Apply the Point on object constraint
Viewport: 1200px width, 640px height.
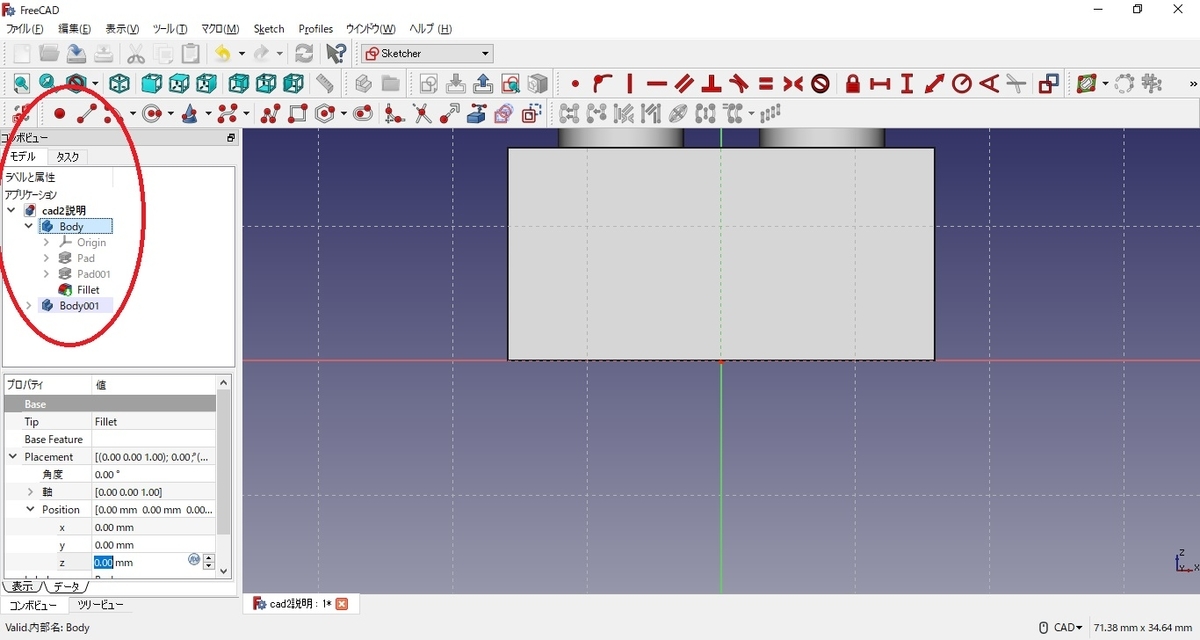602,83
